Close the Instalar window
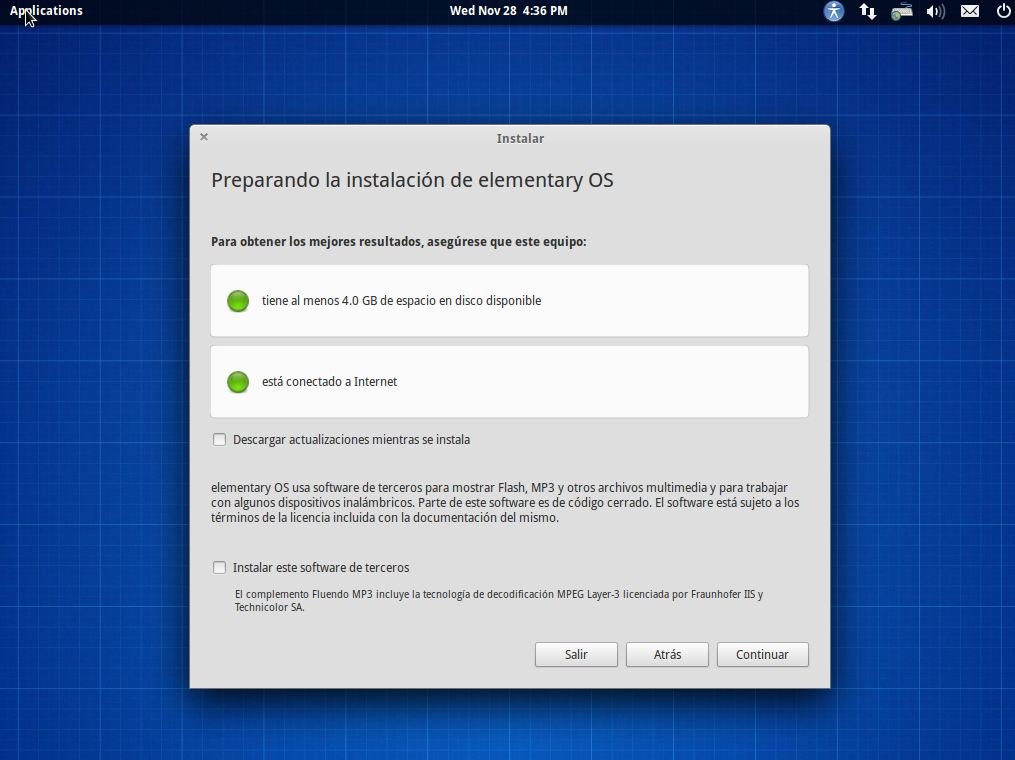This screenshot has height=760, width=1015. tap(204, 137)
